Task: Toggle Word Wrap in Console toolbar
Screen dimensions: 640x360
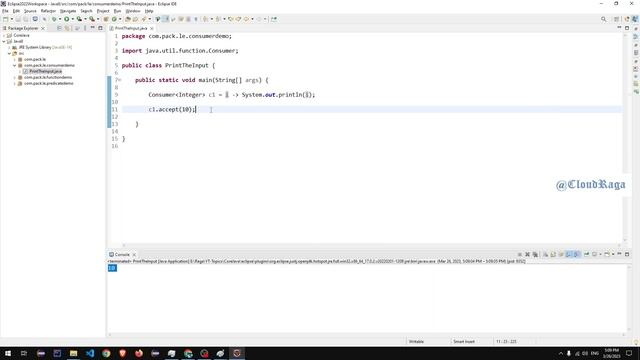Action: (x=561, y=254)
